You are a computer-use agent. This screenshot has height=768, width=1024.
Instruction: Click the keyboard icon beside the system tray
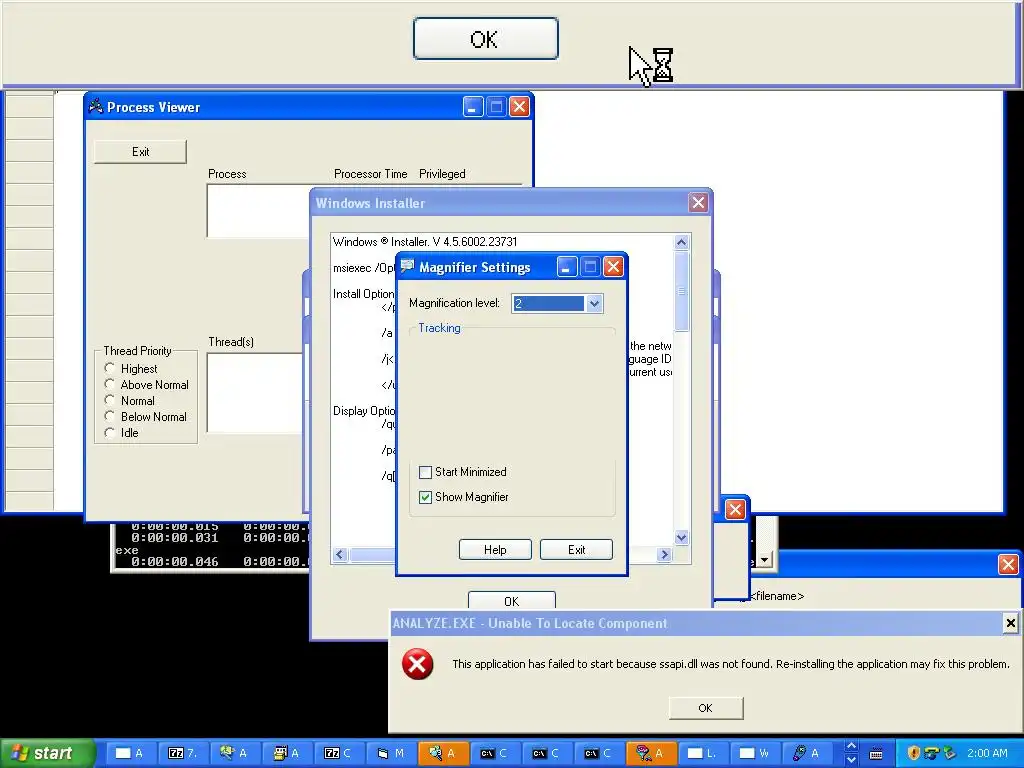click(x=876, y=753)
